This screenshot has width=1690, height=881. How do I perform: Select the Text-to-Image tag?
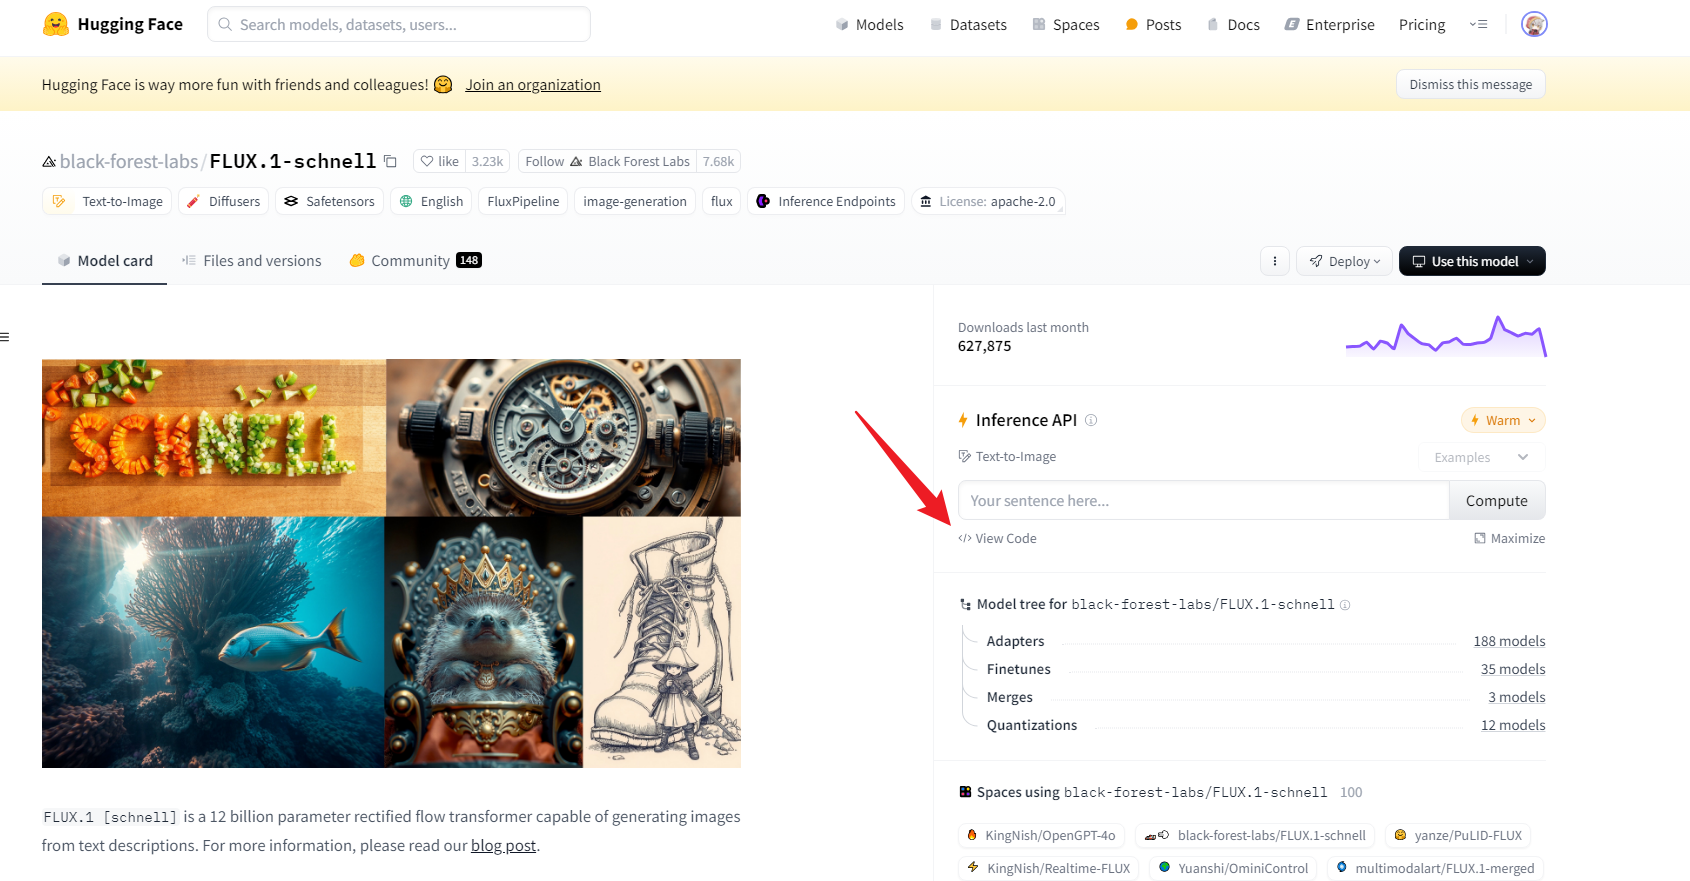coord(107,201)
